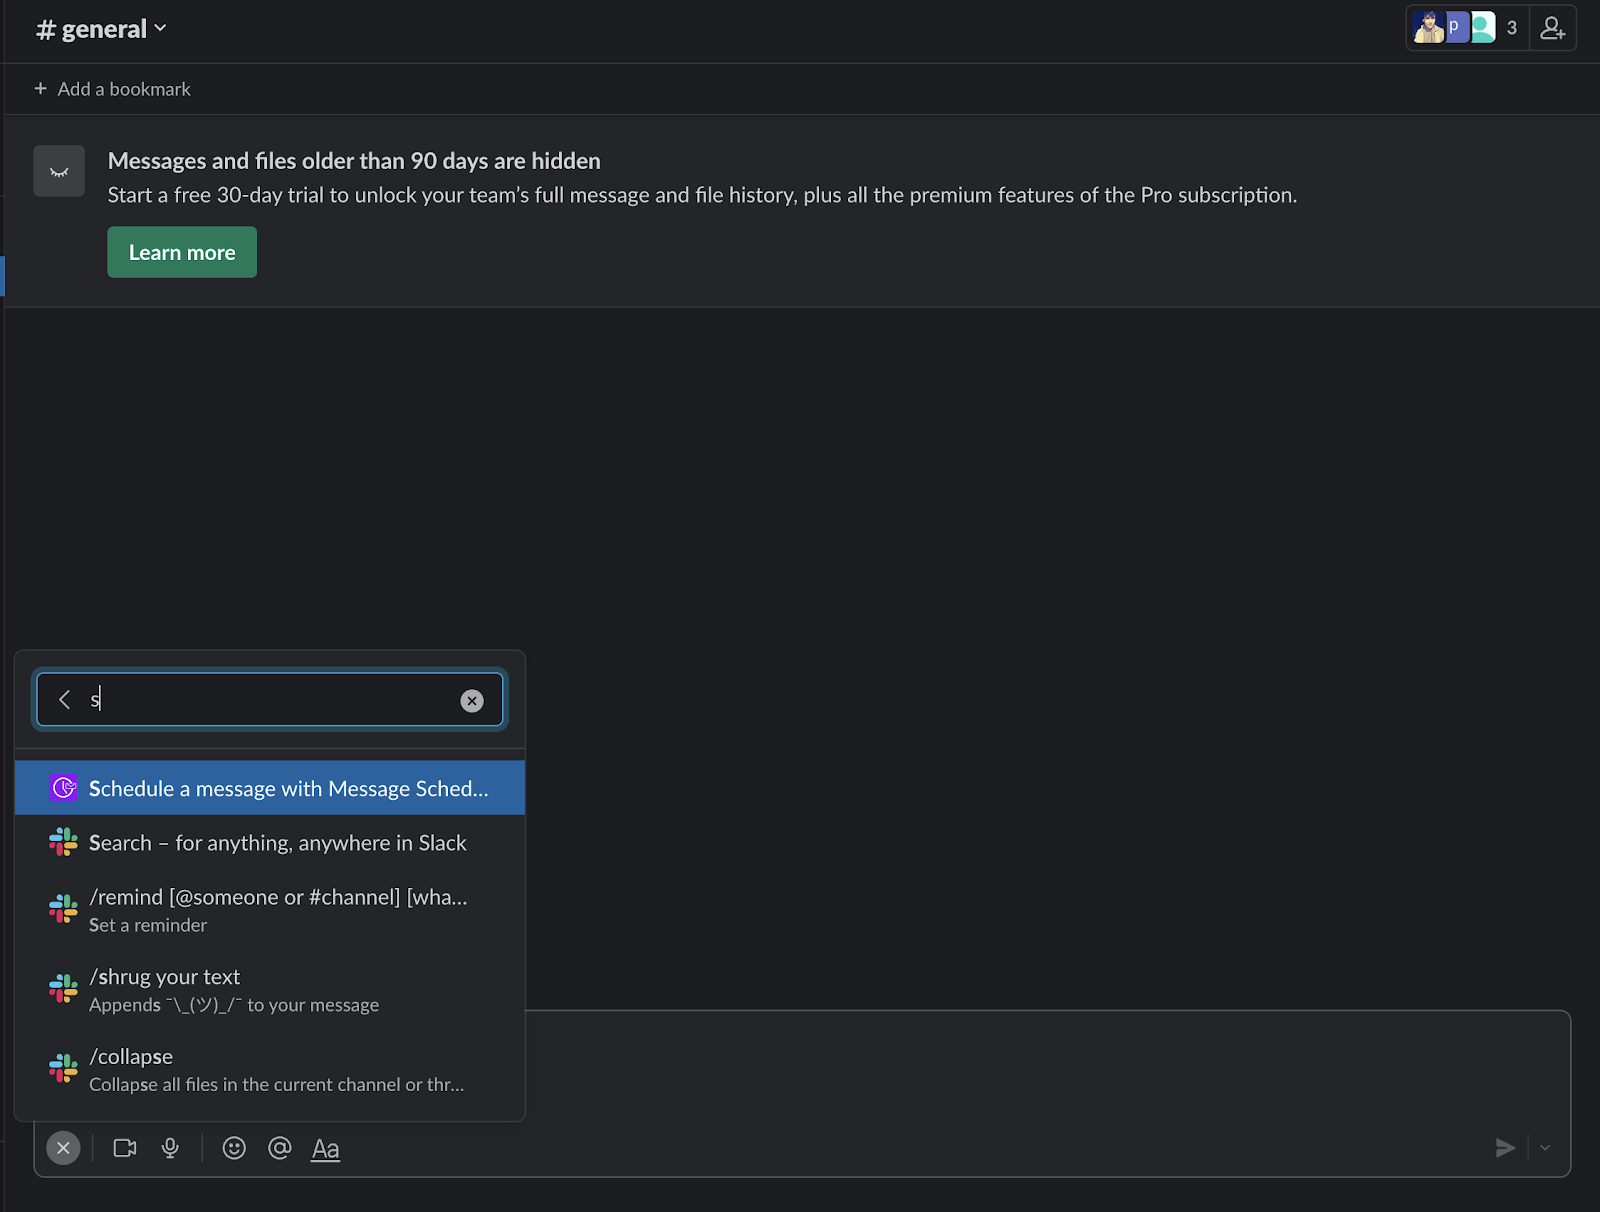Choose the /shrug your text shortcut
The image size is (1600, 1212).
tap(270, 990)
